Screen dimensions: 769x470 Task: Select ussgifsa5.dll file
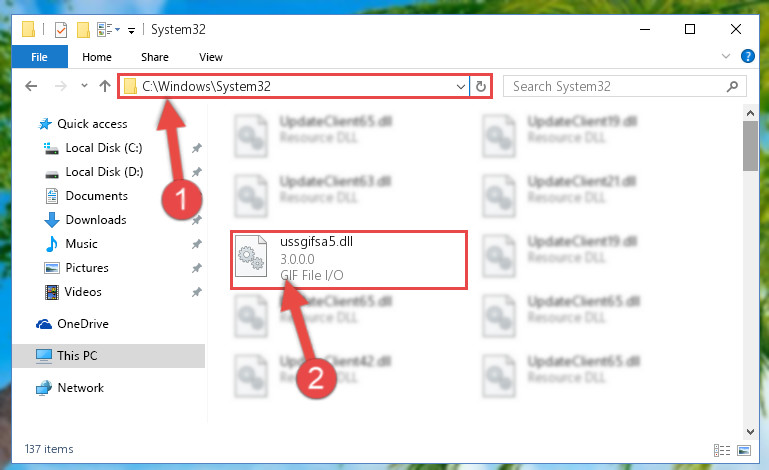(349, 260)
